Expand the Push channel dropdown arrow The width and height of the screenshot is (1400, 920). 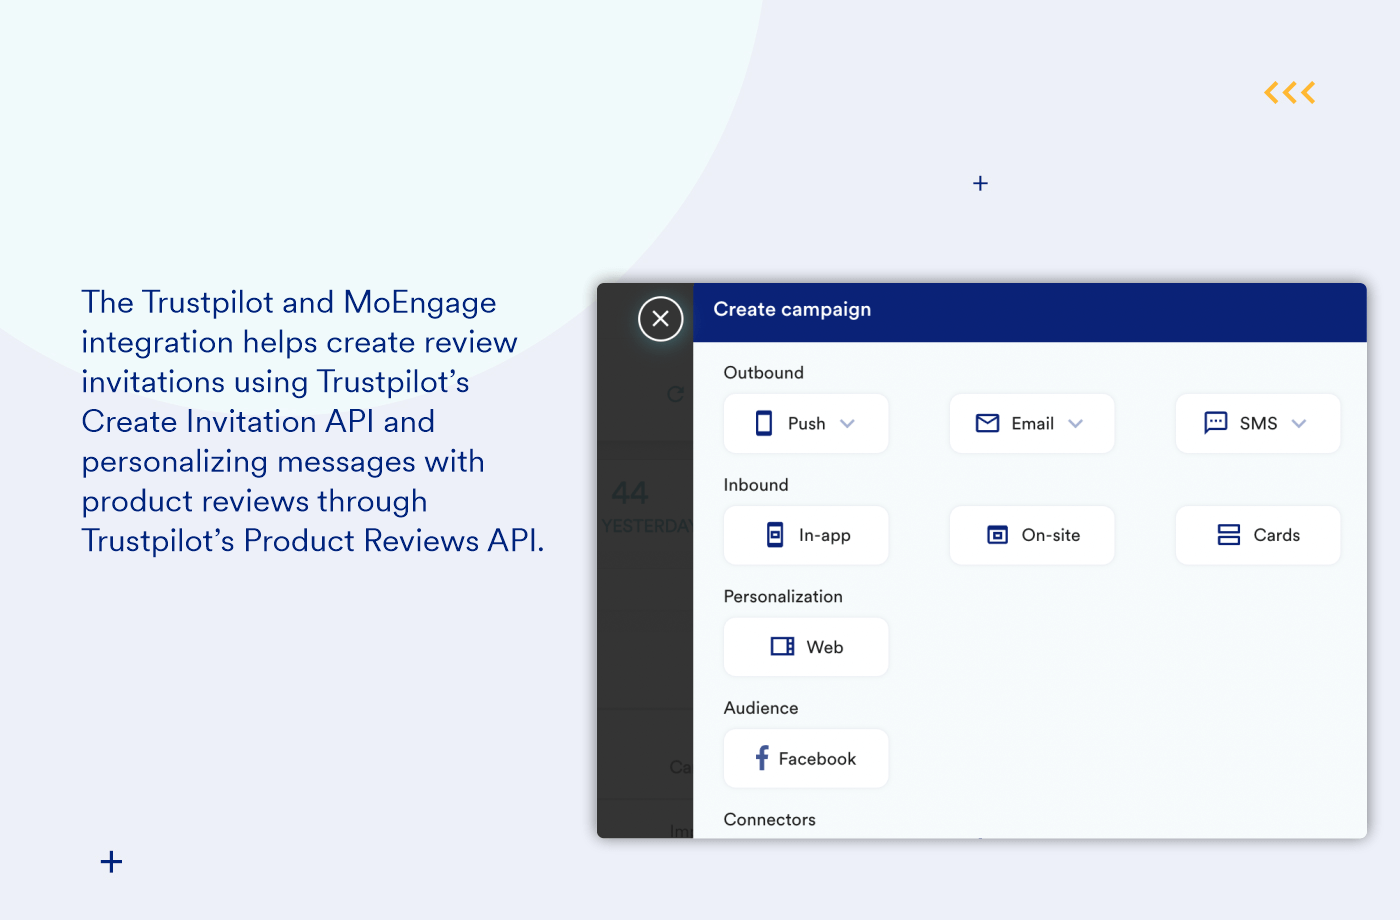pos(848,424)
